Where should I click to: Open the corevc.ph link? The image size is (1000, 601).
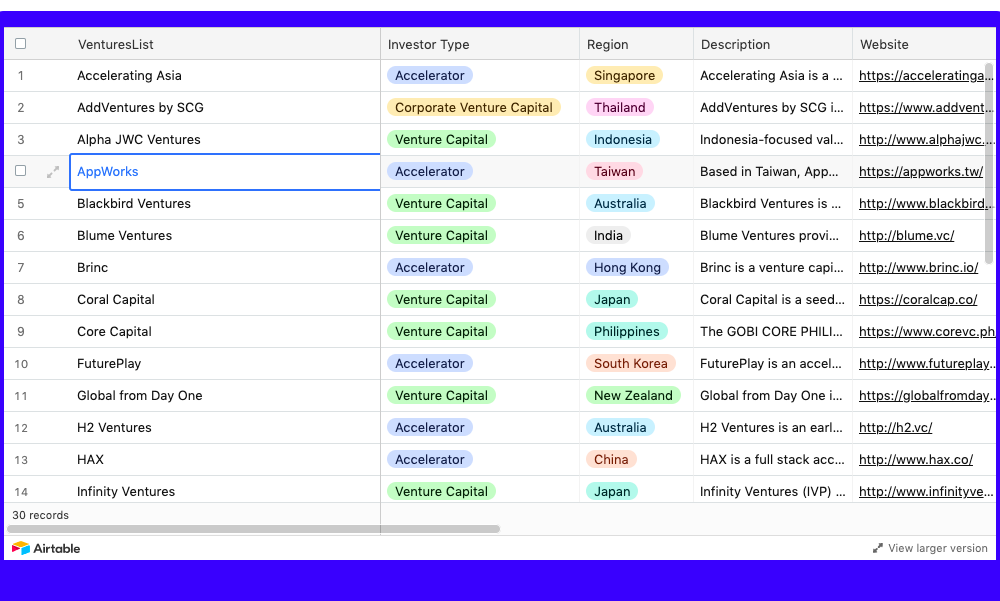click(x=927, y=331)
